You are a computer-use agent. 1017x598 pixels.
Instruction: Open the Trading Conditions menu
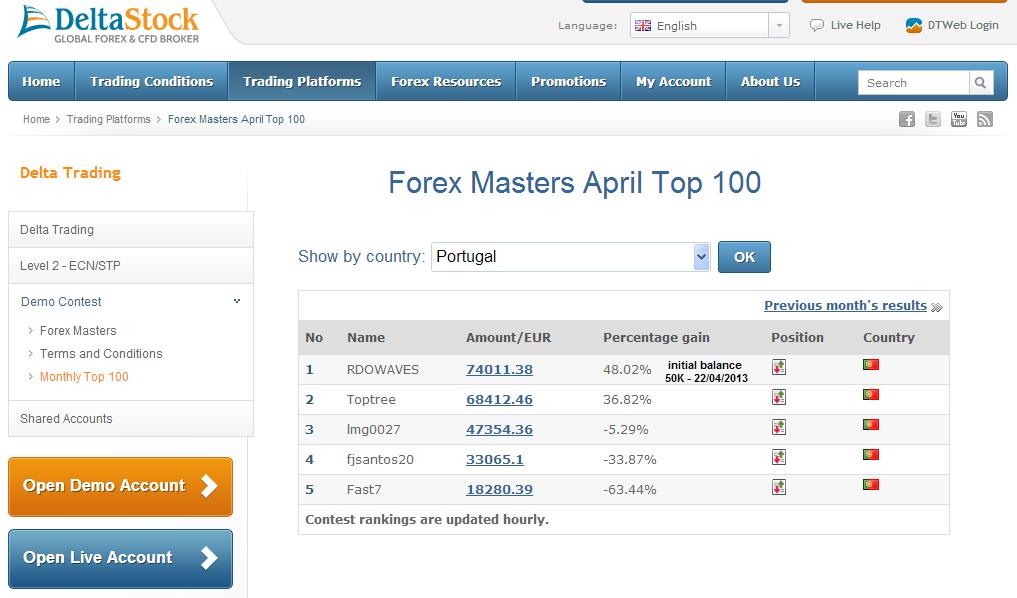151,81
